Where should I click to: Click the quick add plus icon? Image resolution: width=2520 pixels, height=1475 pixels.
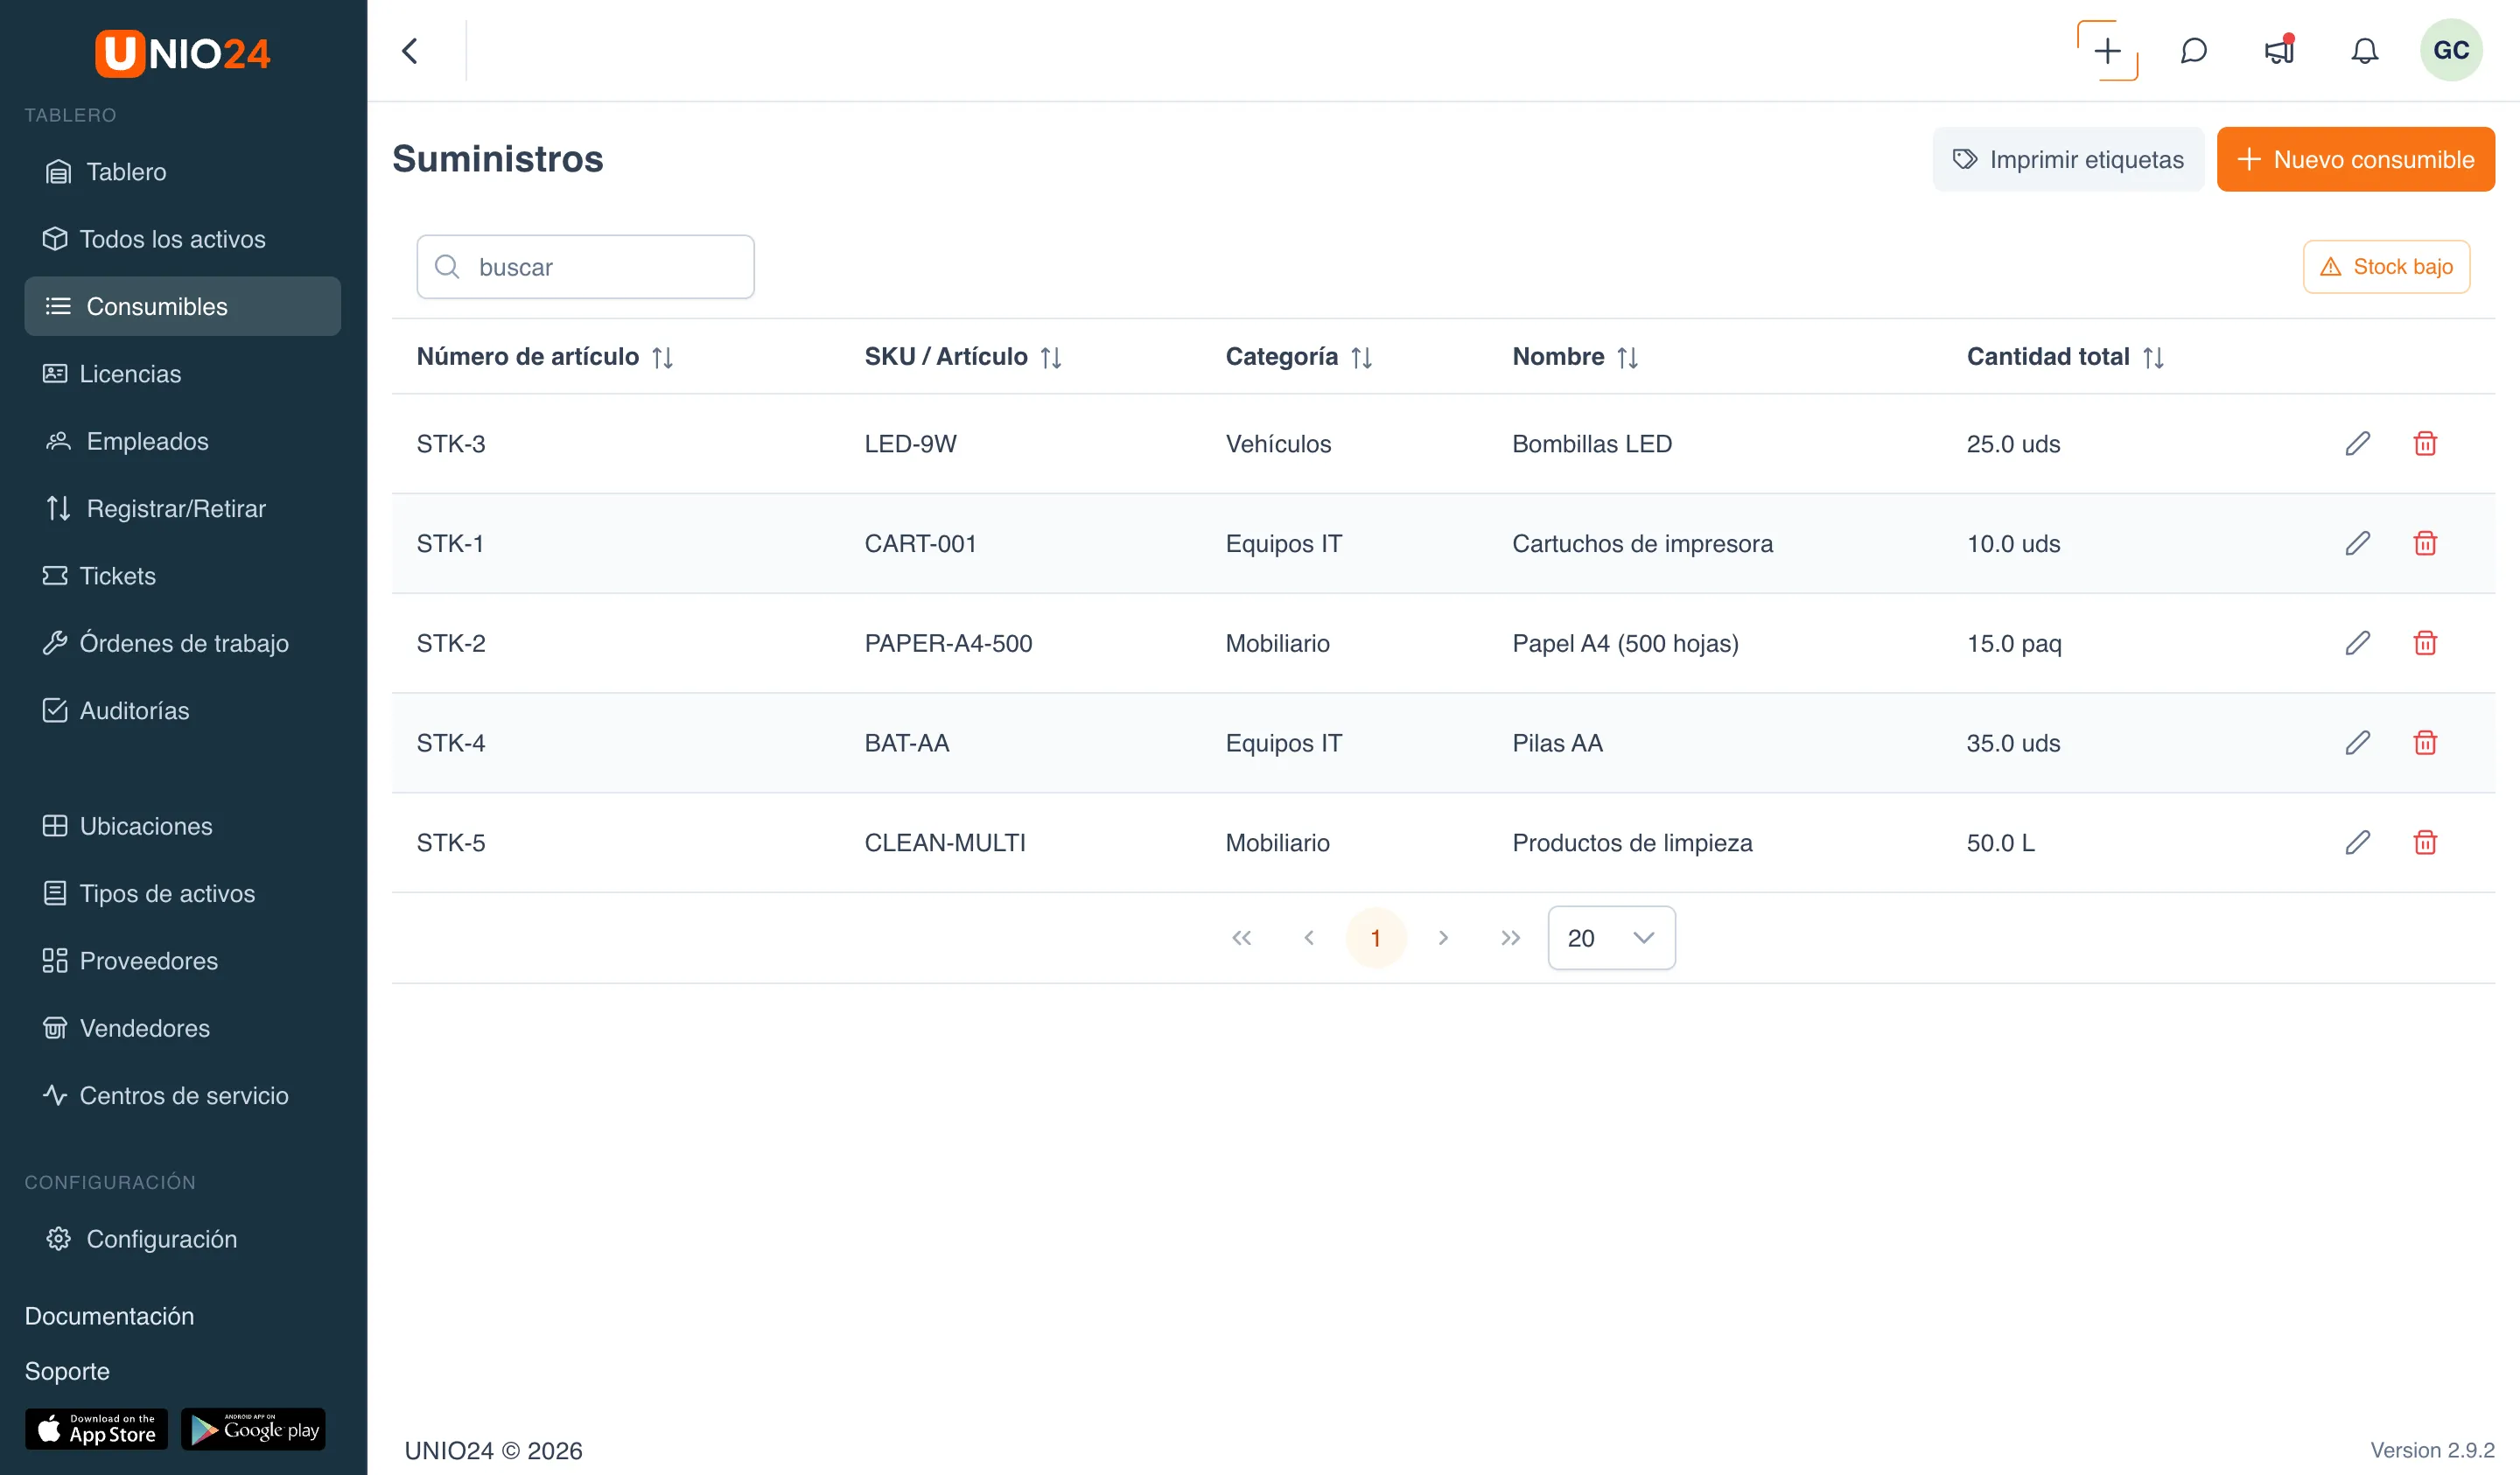pos(2107,50)
